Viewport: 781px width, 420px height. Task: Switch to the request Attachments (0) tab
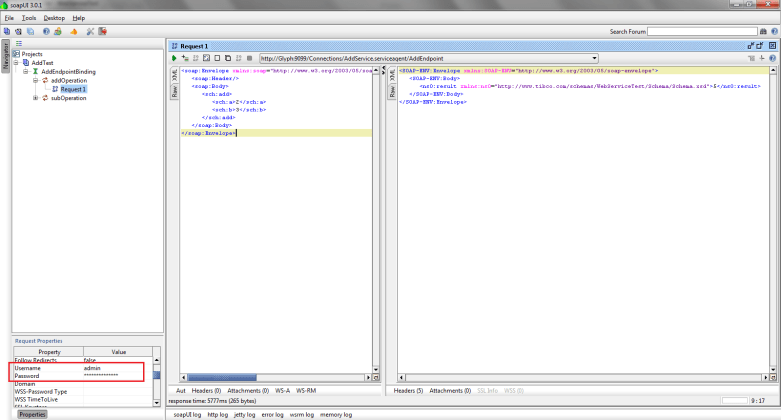click(x=248, y=391)
